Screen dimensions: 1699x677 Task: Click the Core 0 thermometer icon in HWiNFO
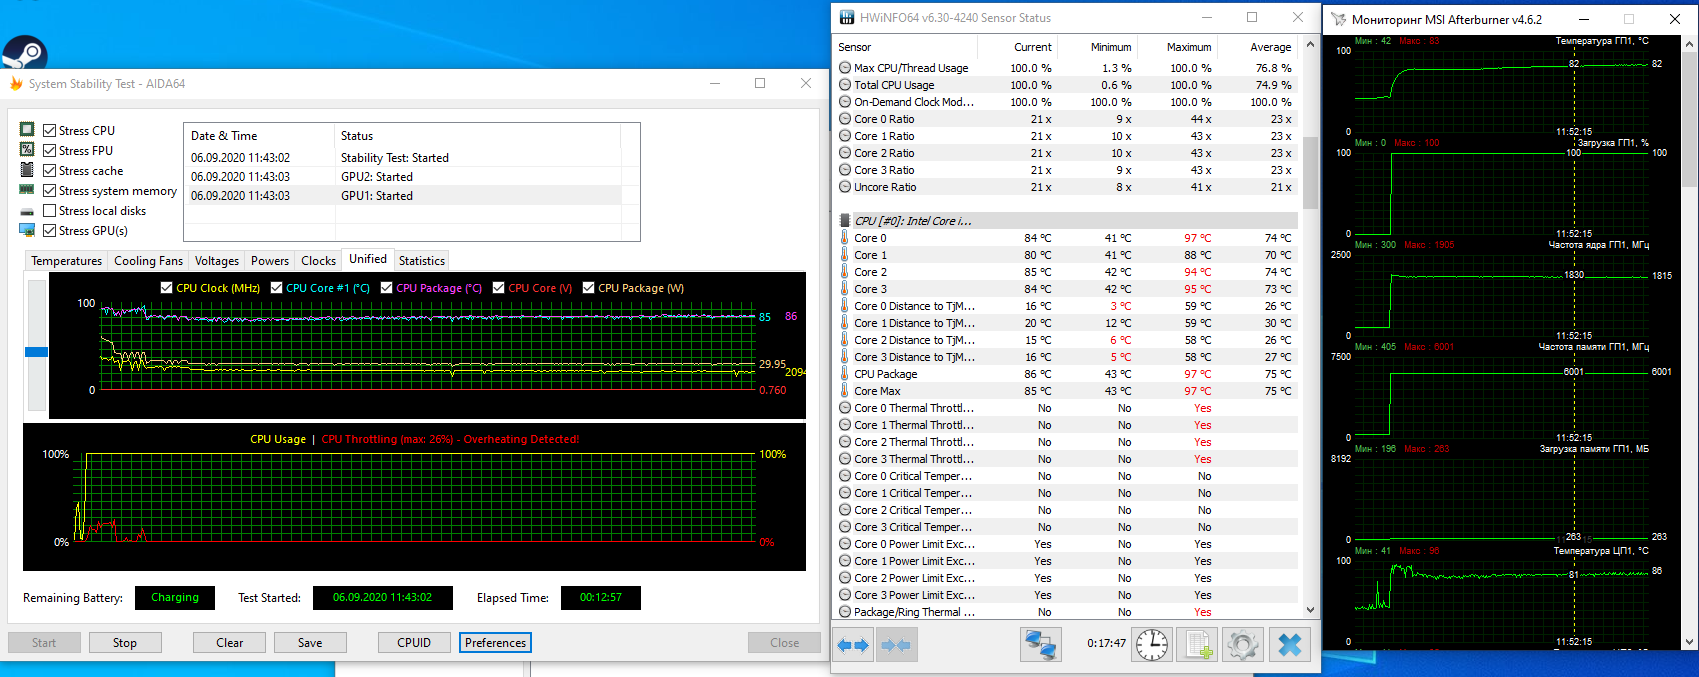845,238
